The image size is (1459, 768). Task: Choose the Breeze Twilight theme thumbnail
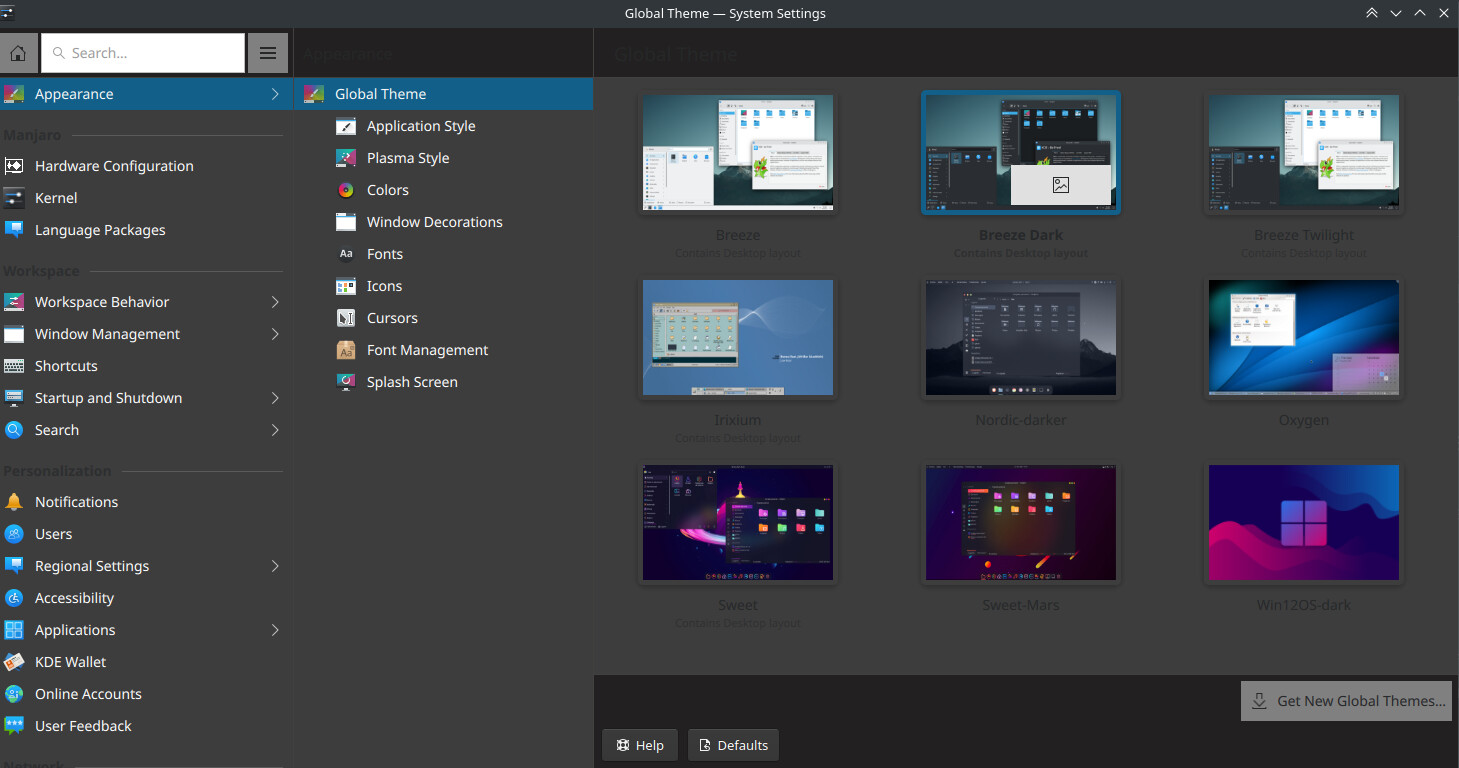point(1304,153)
